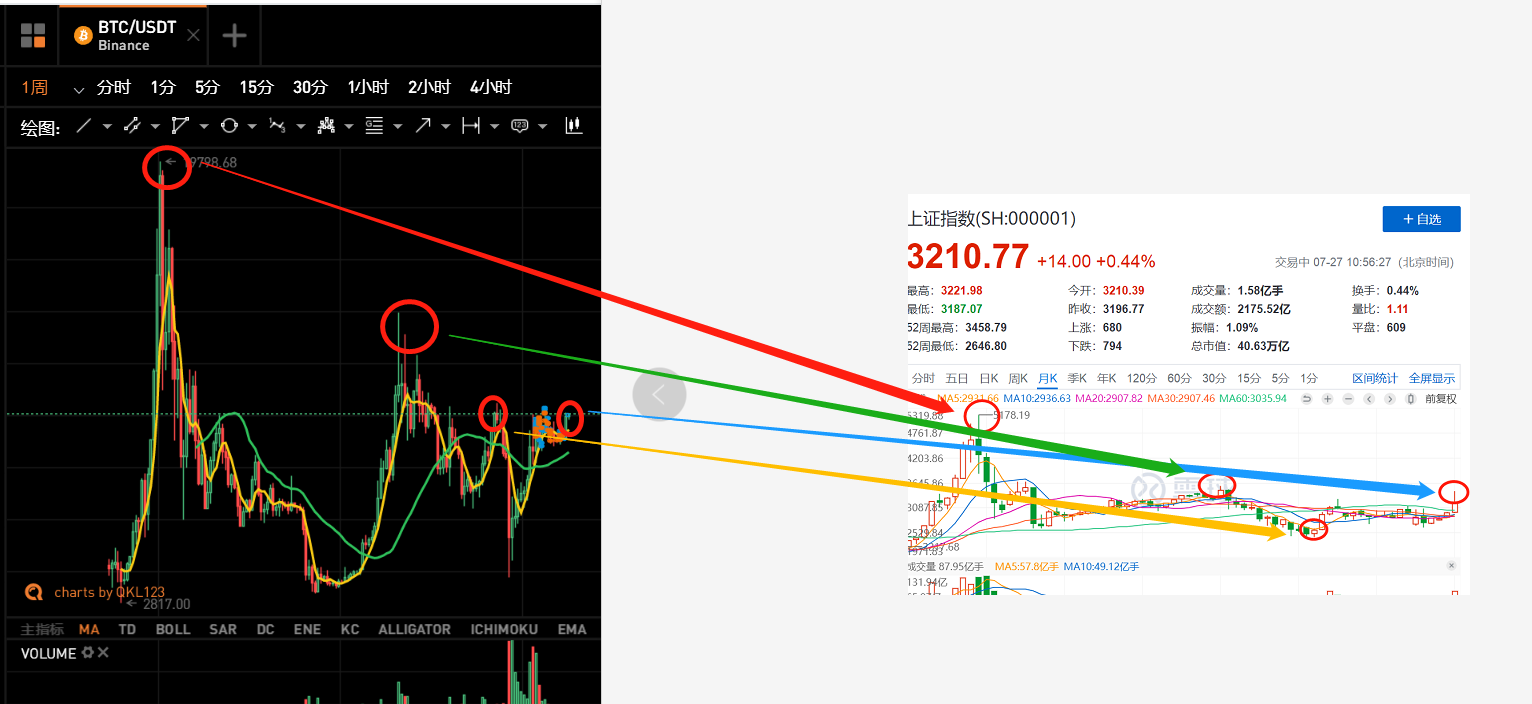Screen dimensions: 1532x704
Task: Toggle the MA main indicator
Action: tap(90, 629)
